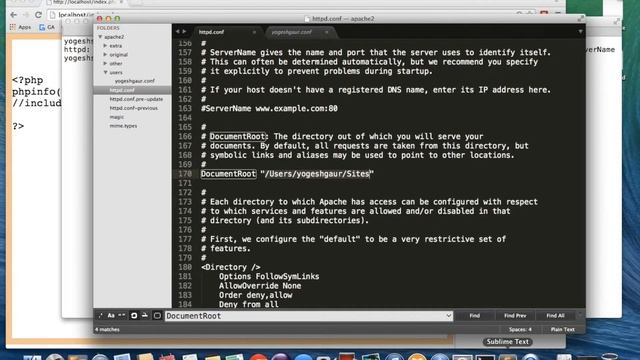The height and width of the screenshot is (360, 640).
Task: Enter full screen via Sublime title bar icon
Action: click(x=580, y=18)
